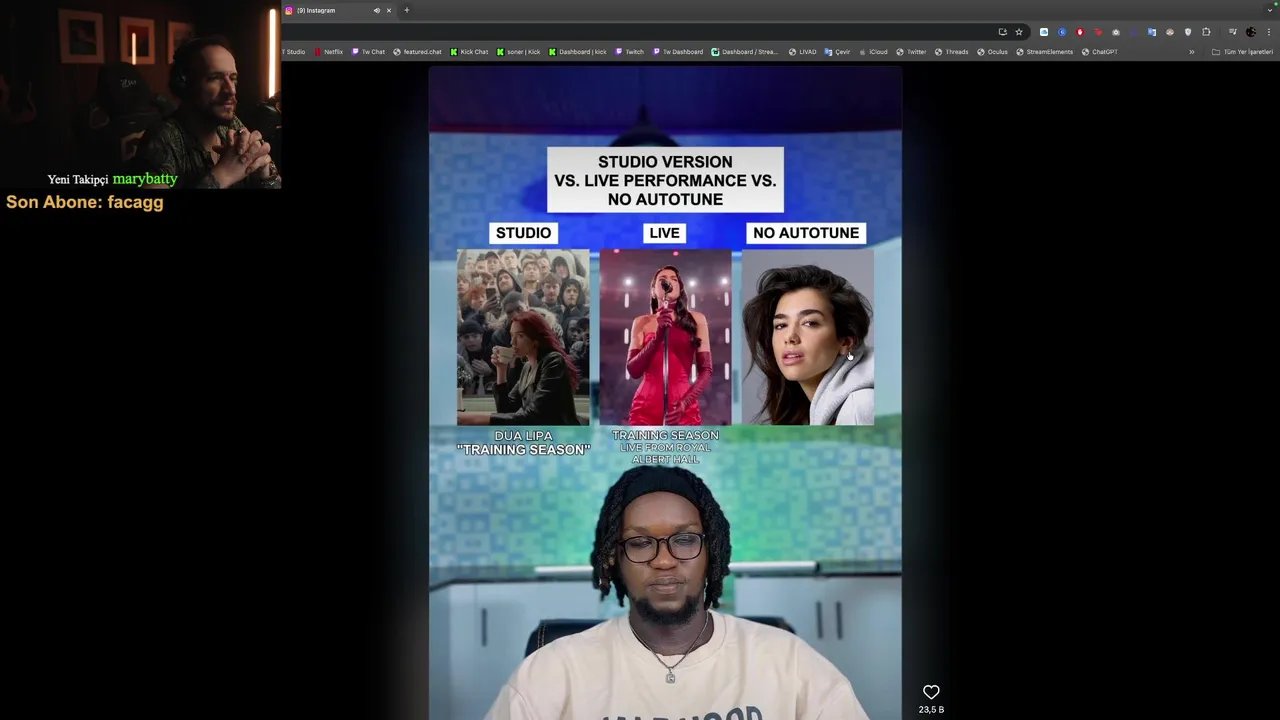Open the Twitter bookmark
1280x720 pixels.
911,52
